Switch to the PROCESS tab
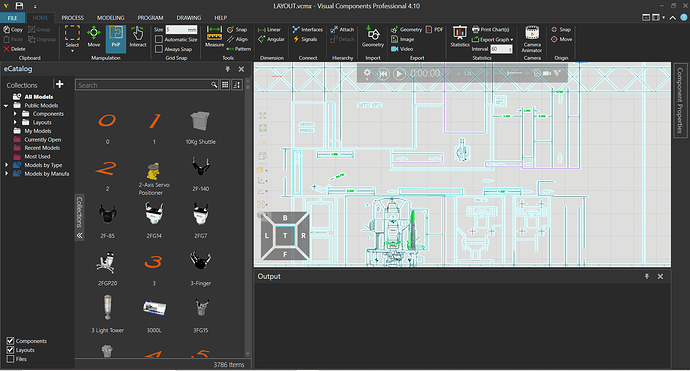 click(73, 18)
